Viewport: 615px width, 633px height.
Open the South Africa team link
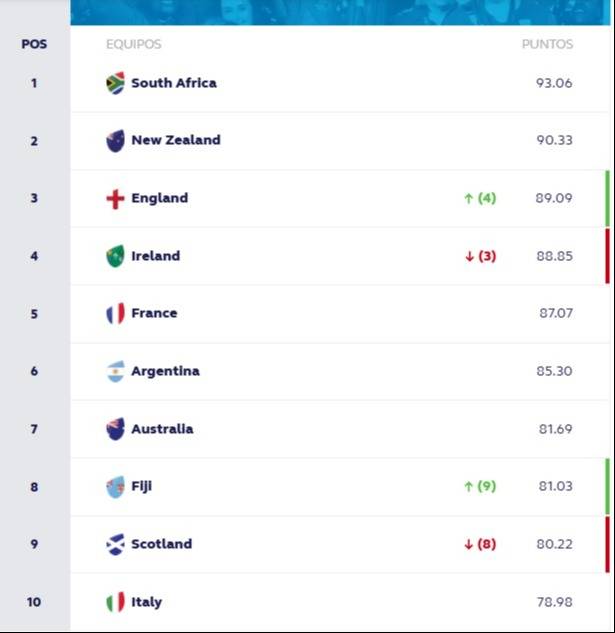[173, 83]
